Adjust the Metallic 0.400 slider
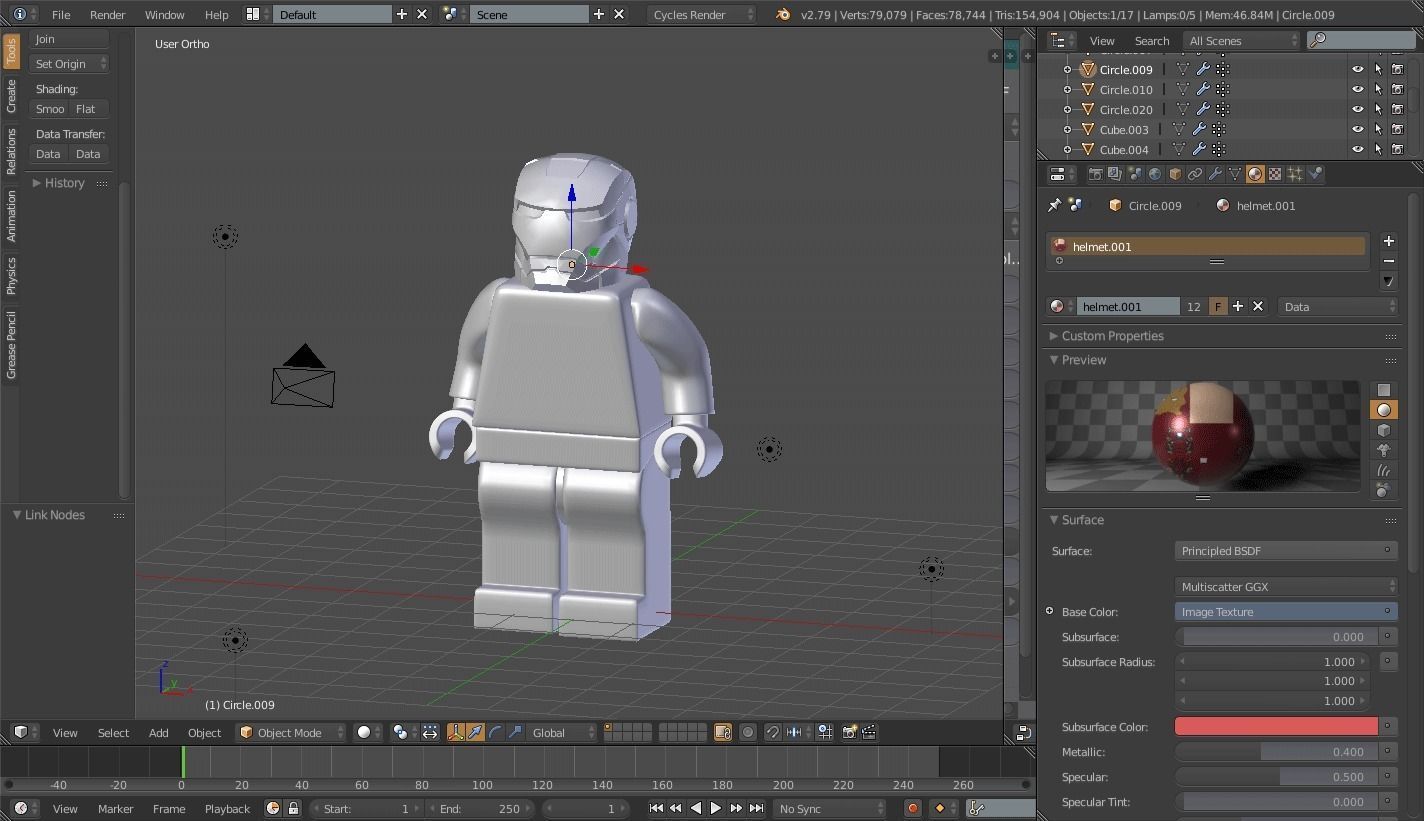 click(x=1276, y=752)
